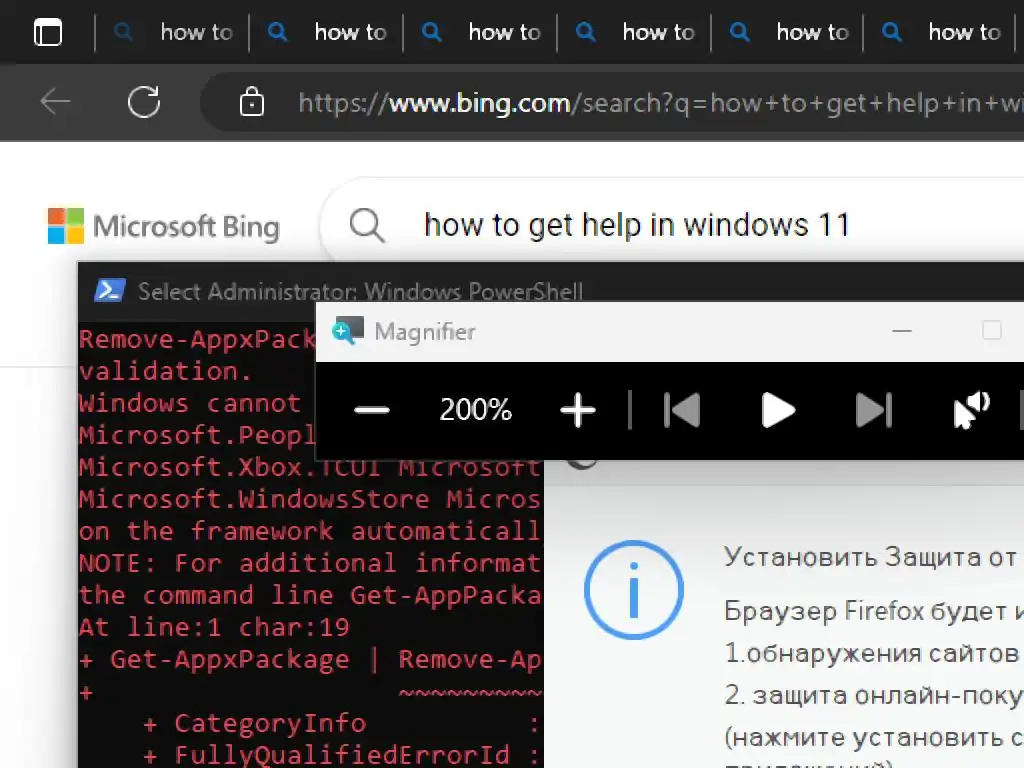Switch to the third 'how to' tab
Image resolution: width=1024 pixels, height=768 pixels.
[x=481, y=32]
